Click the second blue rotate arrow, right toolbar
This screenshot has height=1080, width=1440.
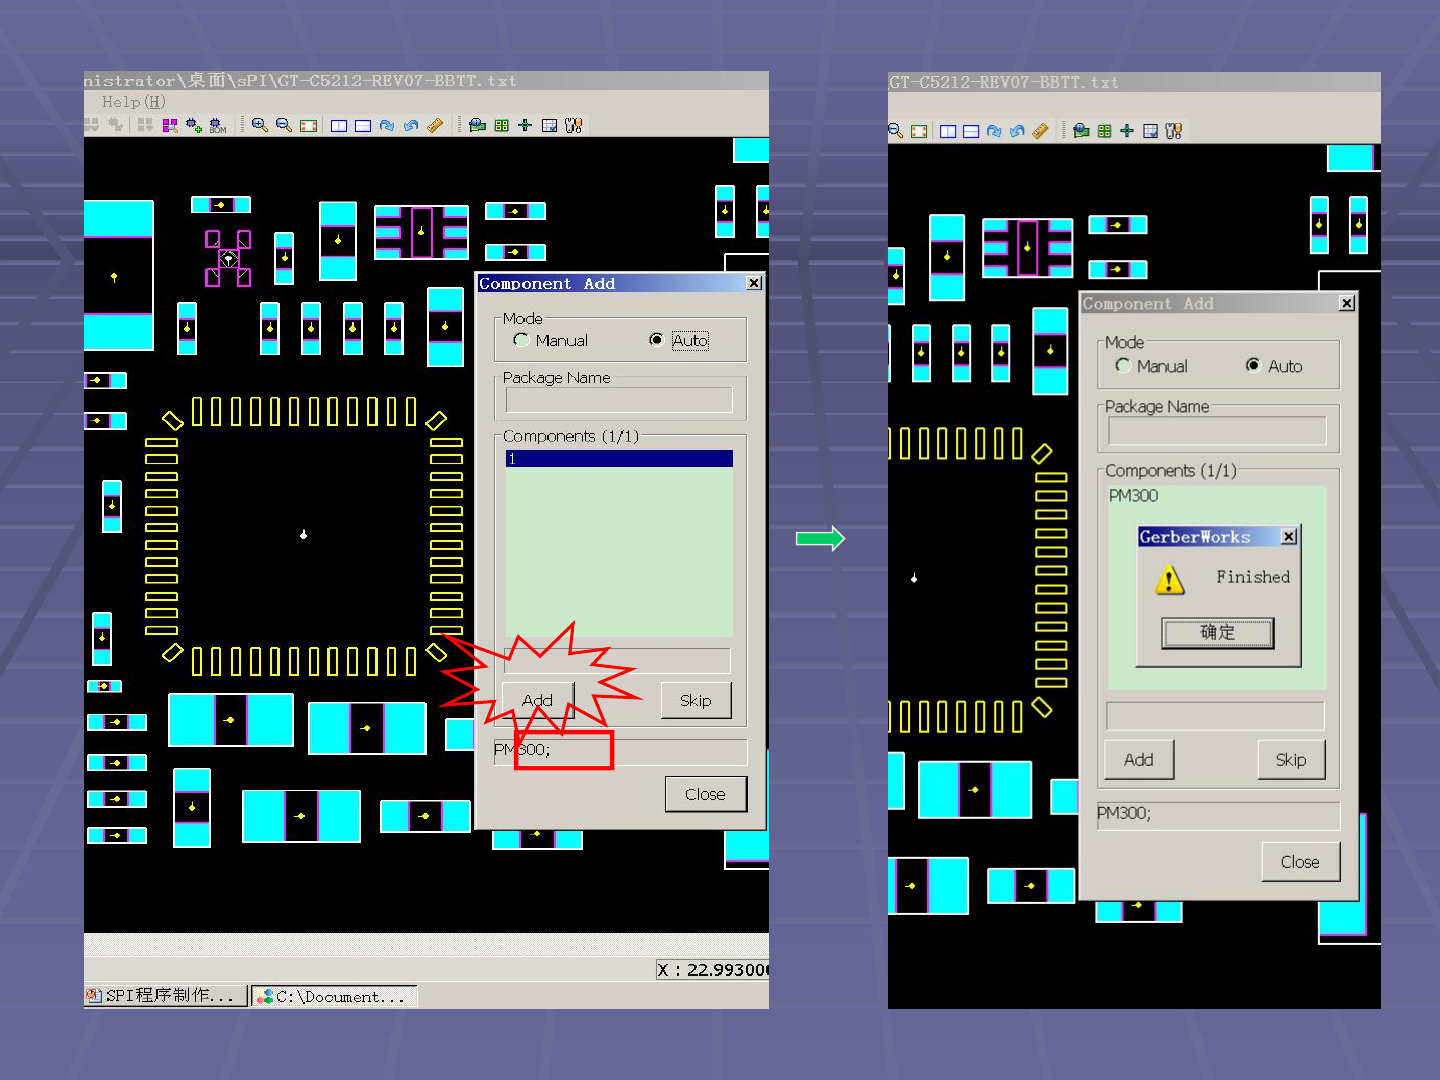tap(1017, 131)
